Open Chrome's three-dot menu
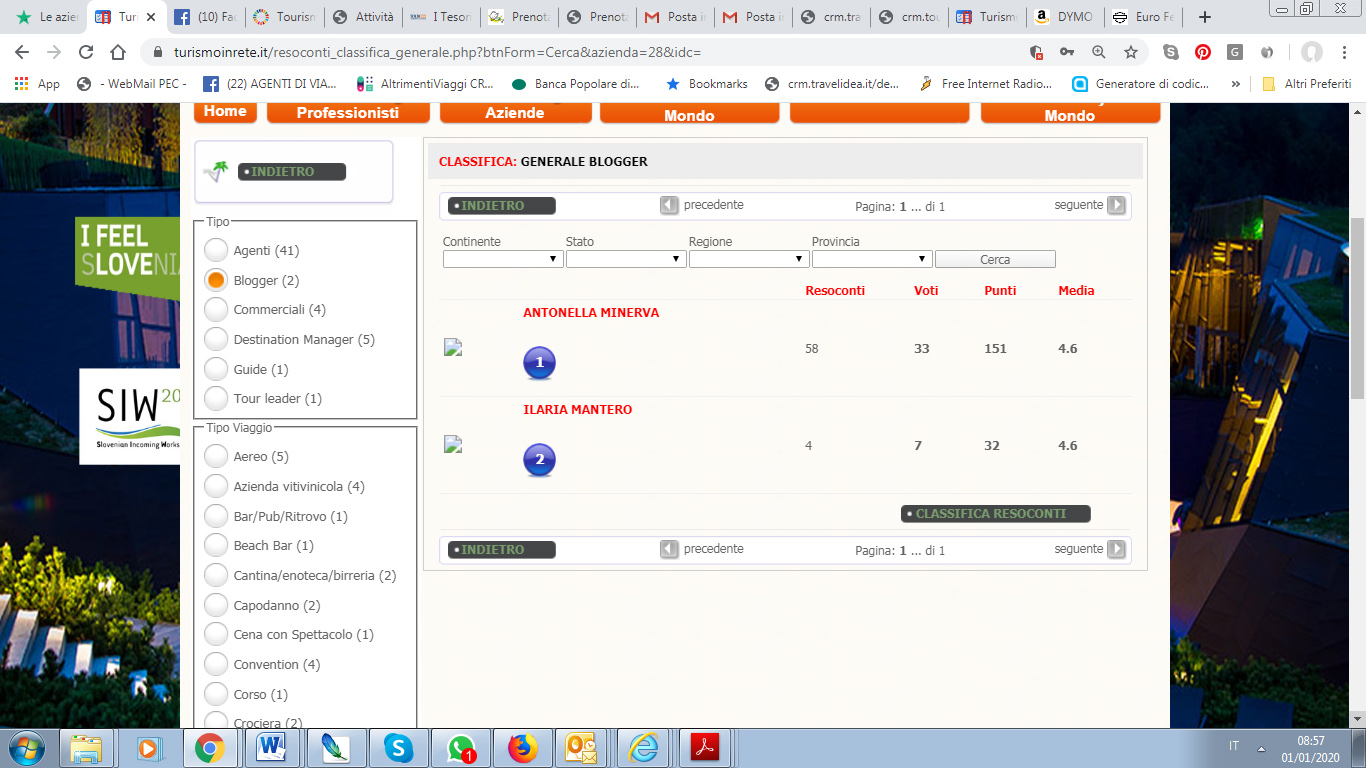The width and height of the screenshot is (1366, 768). coord(1345,52)
